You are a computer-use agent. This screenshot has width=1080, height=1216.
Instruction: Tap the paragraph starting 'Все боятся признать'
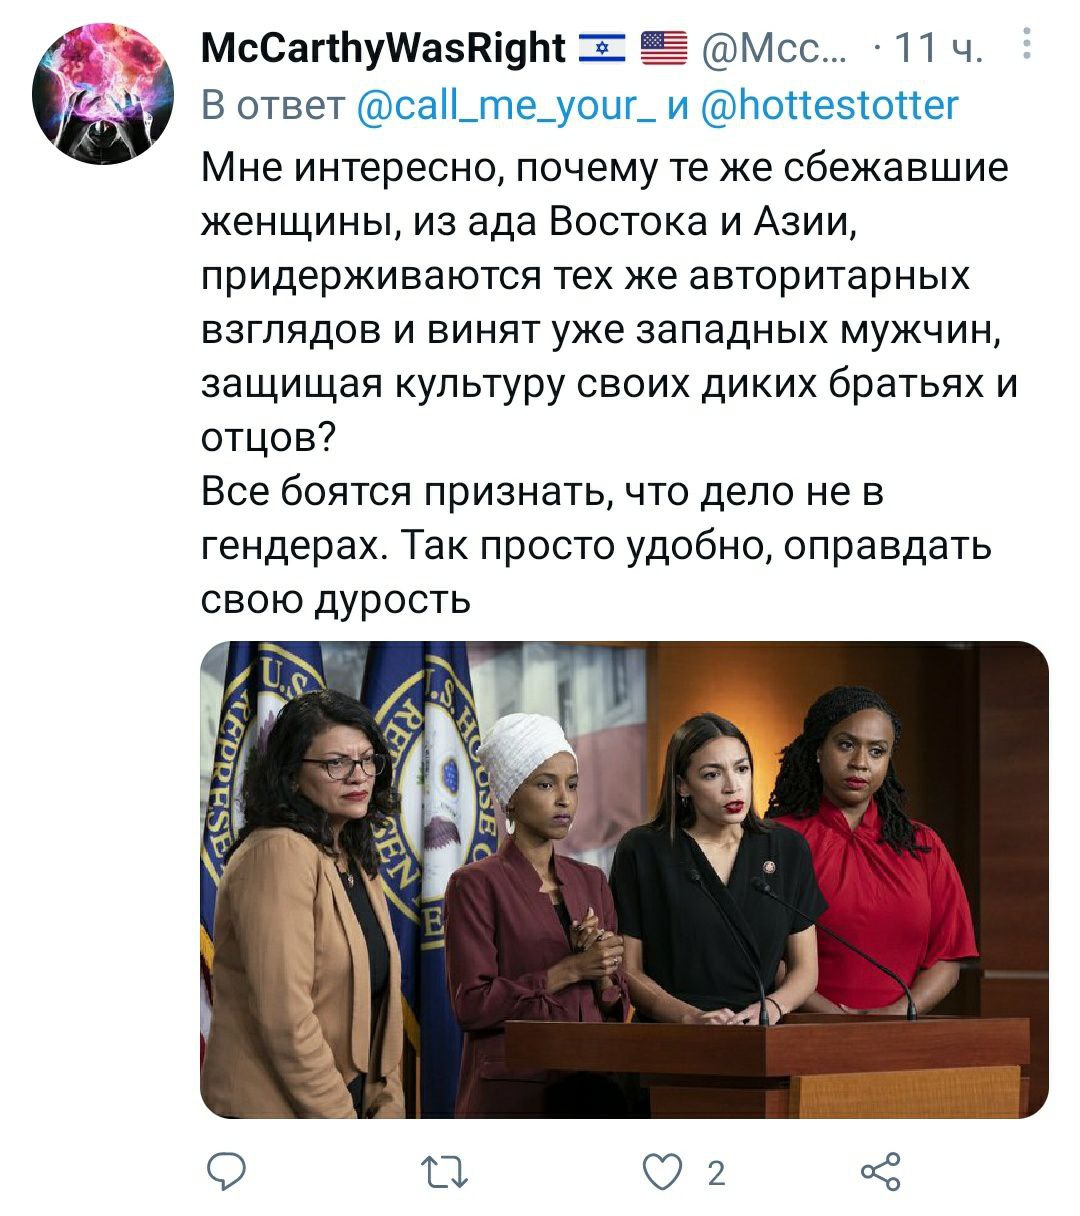pyautogui.click(x=596, y=546)
